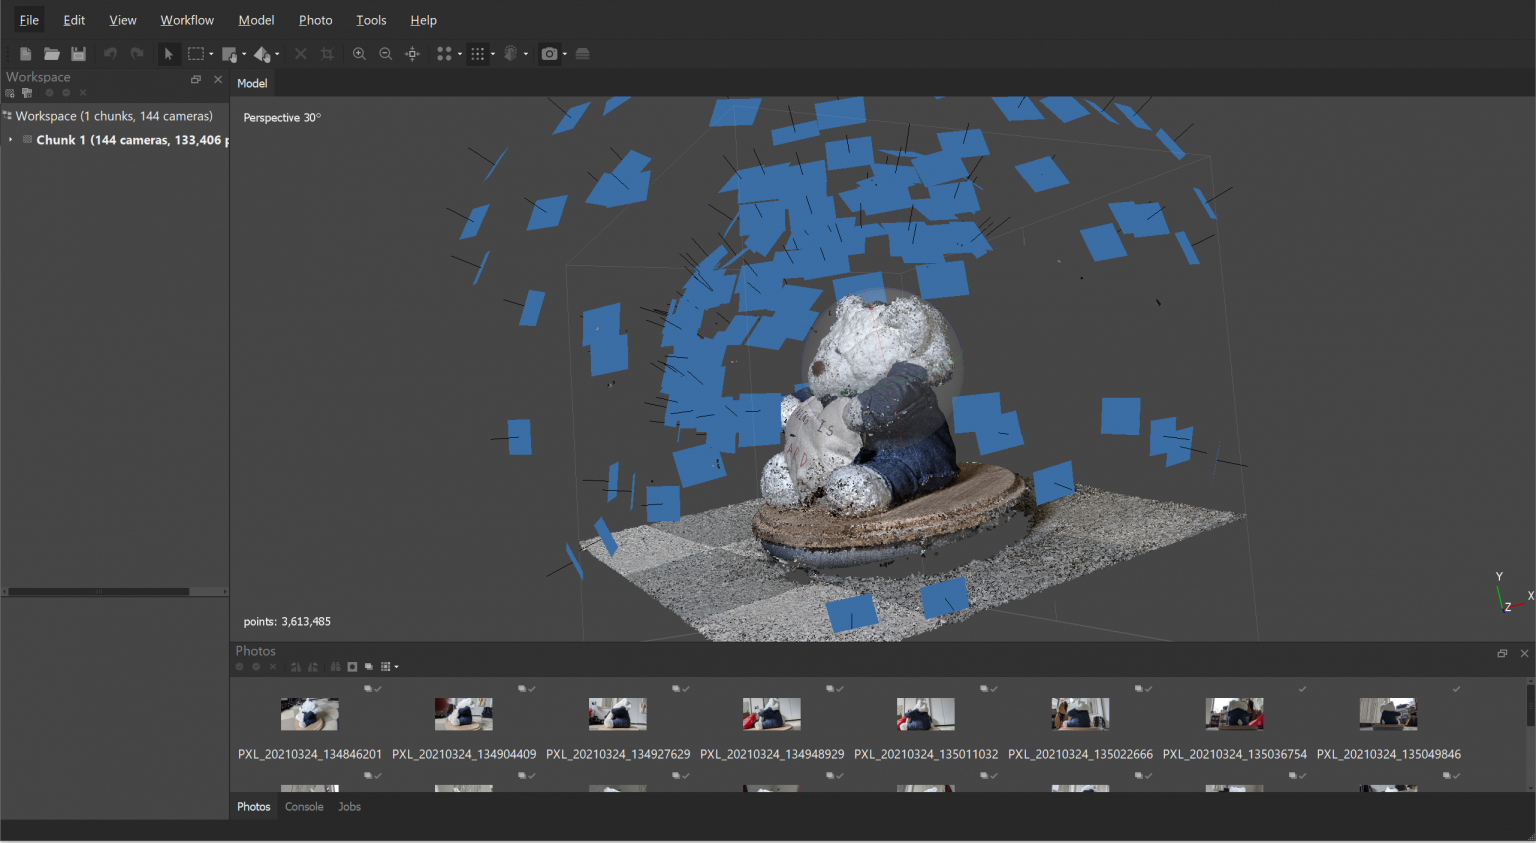
Task: Select the navigation arrow tool
Action: (168, 54)
